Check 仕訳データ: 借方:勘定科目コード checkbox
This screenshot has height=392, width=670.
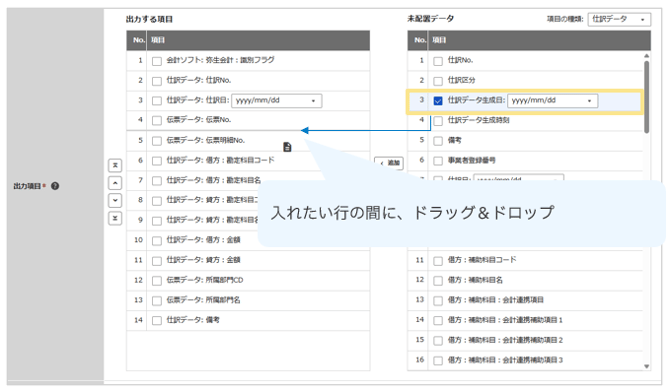point(157,161)
